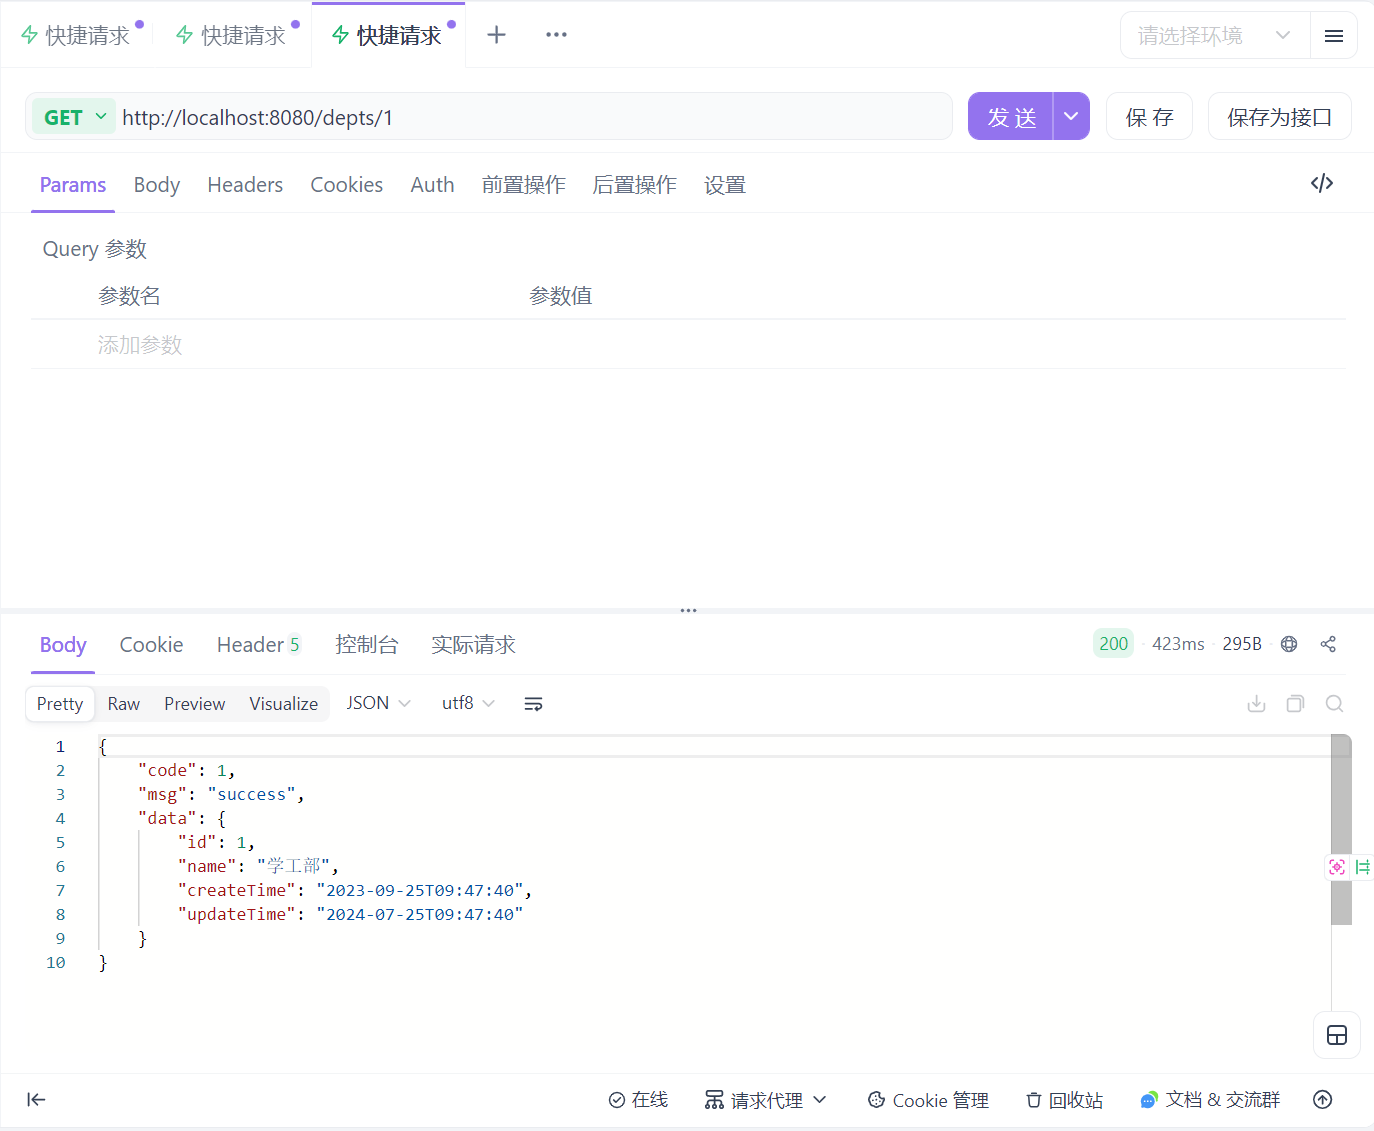This screenshot has height=1131, width=1374.
Task: Select the third 快捷请求 tab
Action: click(389, 35)
